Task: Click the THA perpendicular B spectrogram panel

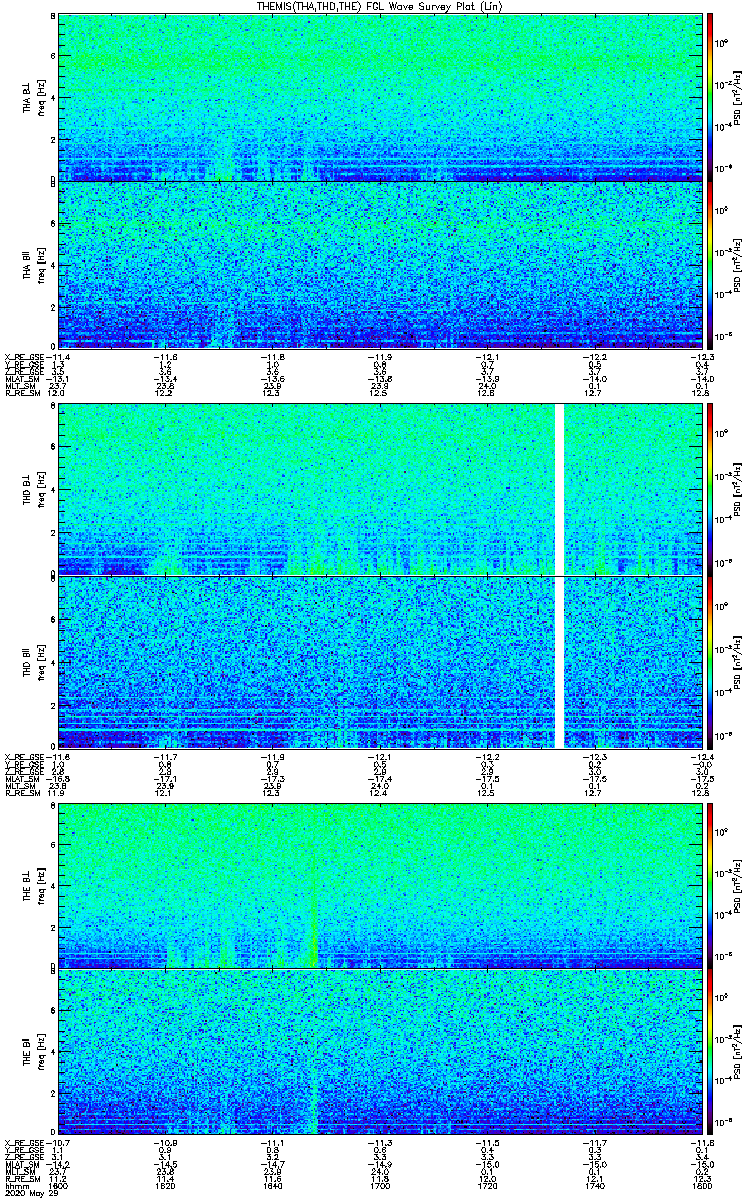Action: tap(380, 97)
